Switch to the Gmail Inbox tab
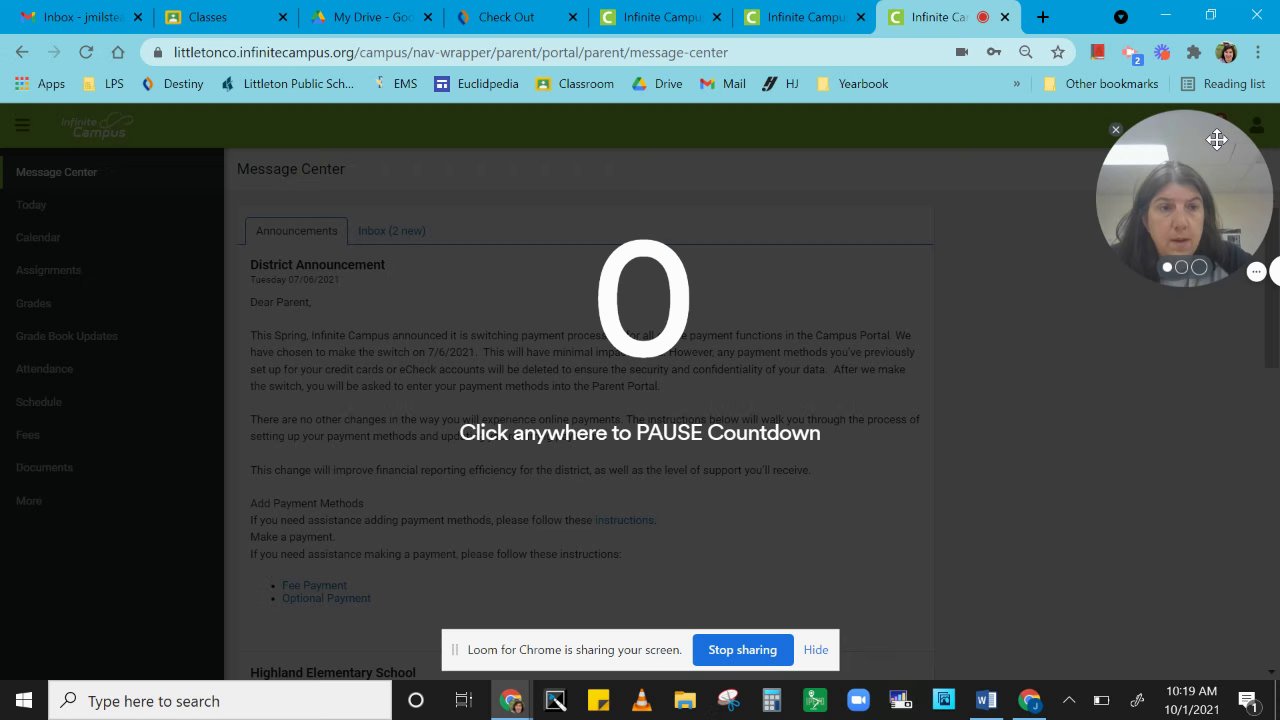The height and width of the screenshot is (720, 1280). [x=81, y=17]
